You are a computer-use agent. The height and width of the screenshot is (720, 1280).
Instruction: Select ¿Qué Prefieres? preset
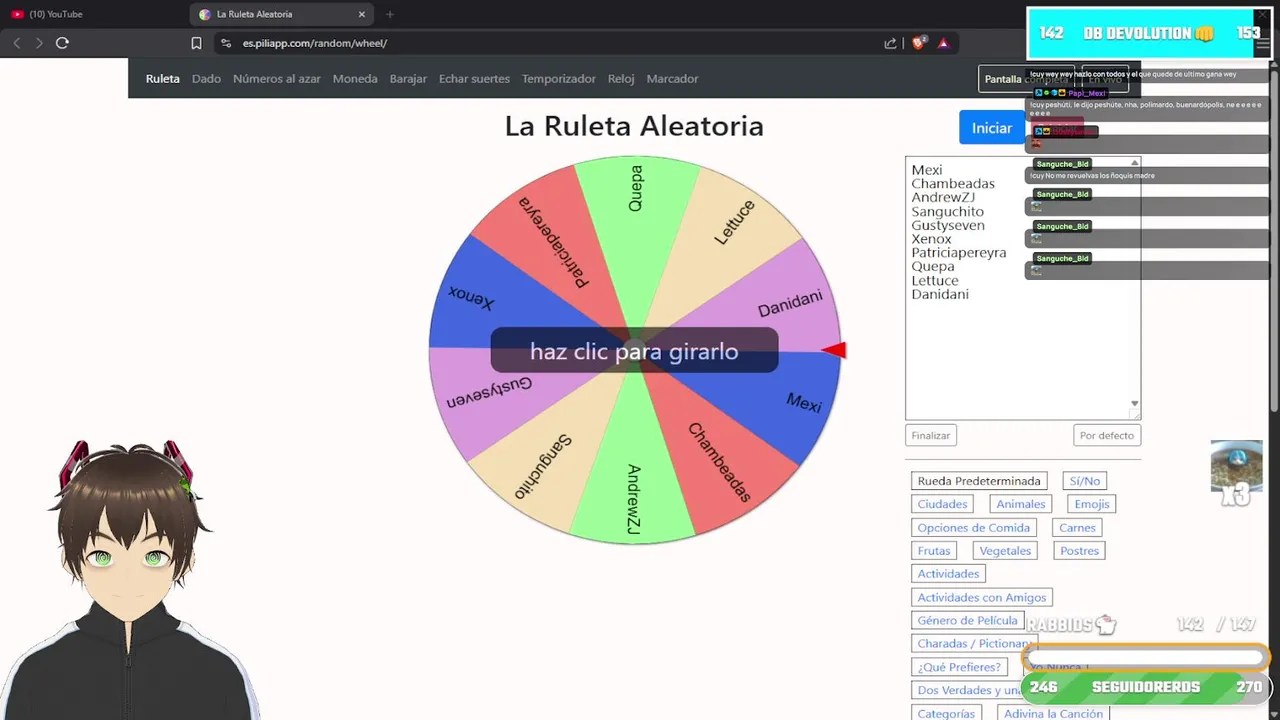click(959, 667)
